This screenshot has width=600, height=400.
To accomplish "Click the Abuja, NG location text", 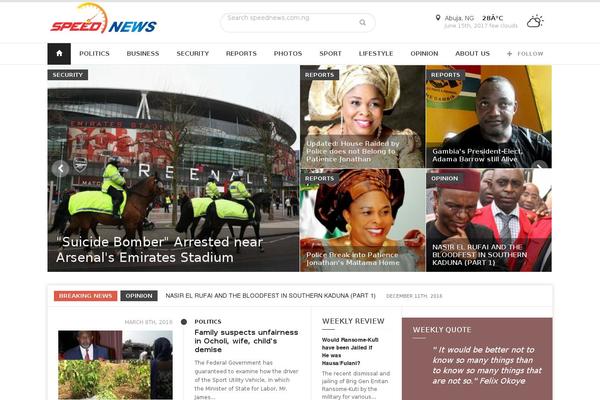I will click(x=459, y=18).
